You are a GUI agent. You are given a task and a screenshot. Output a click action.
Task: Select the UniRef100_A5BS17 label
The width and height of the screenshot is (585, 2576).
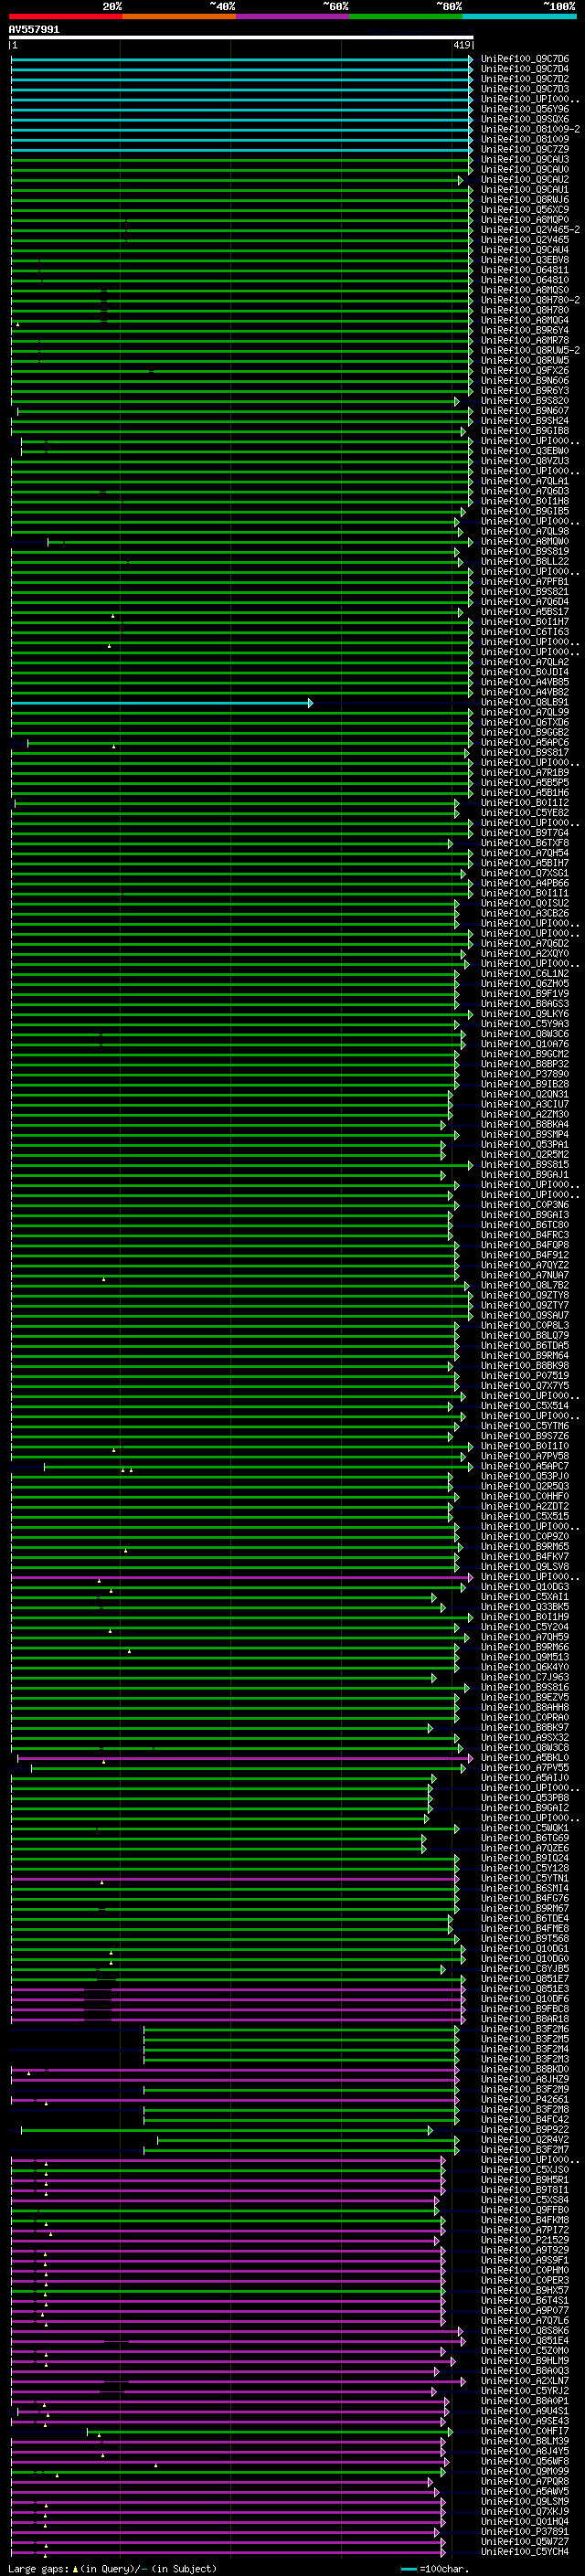pyautogui.click(x=525, y=612)
